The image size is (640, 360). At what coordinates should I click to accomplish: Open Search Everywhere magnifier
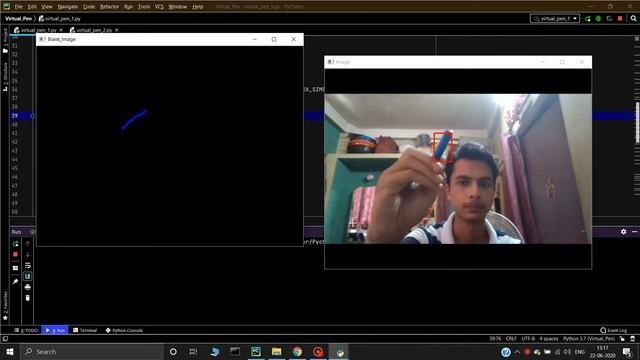[x=633, y=18]
